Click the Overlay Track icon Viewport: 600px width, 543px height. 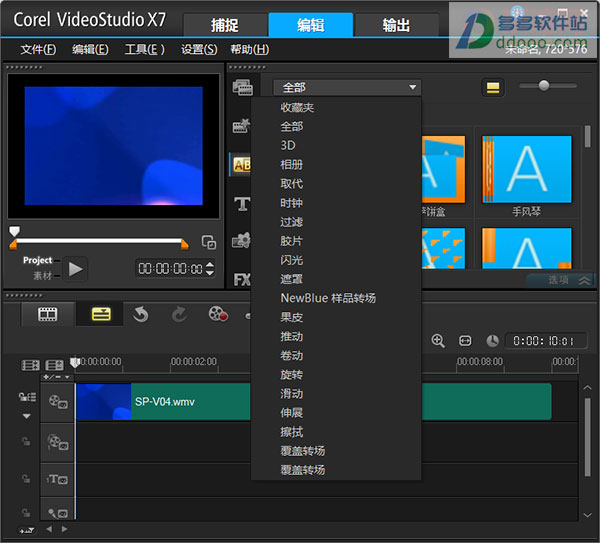click(x=58, y=442)
